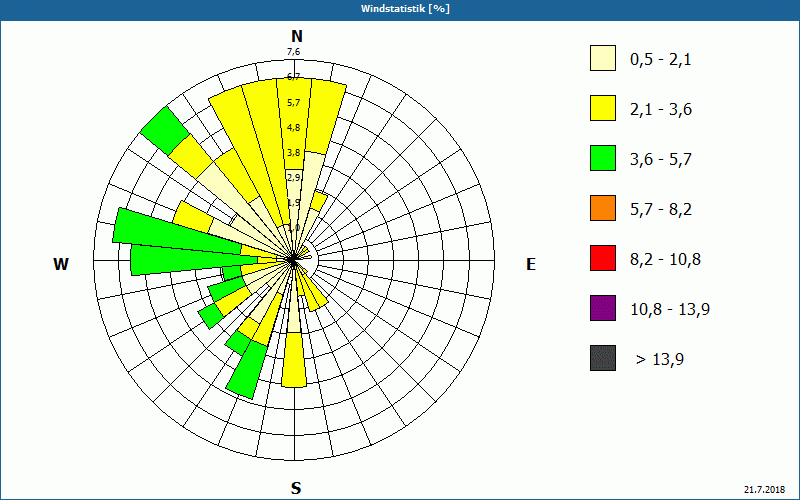Click the 2,9 axis scale value
800x500 pixels.
click(293, 177)
